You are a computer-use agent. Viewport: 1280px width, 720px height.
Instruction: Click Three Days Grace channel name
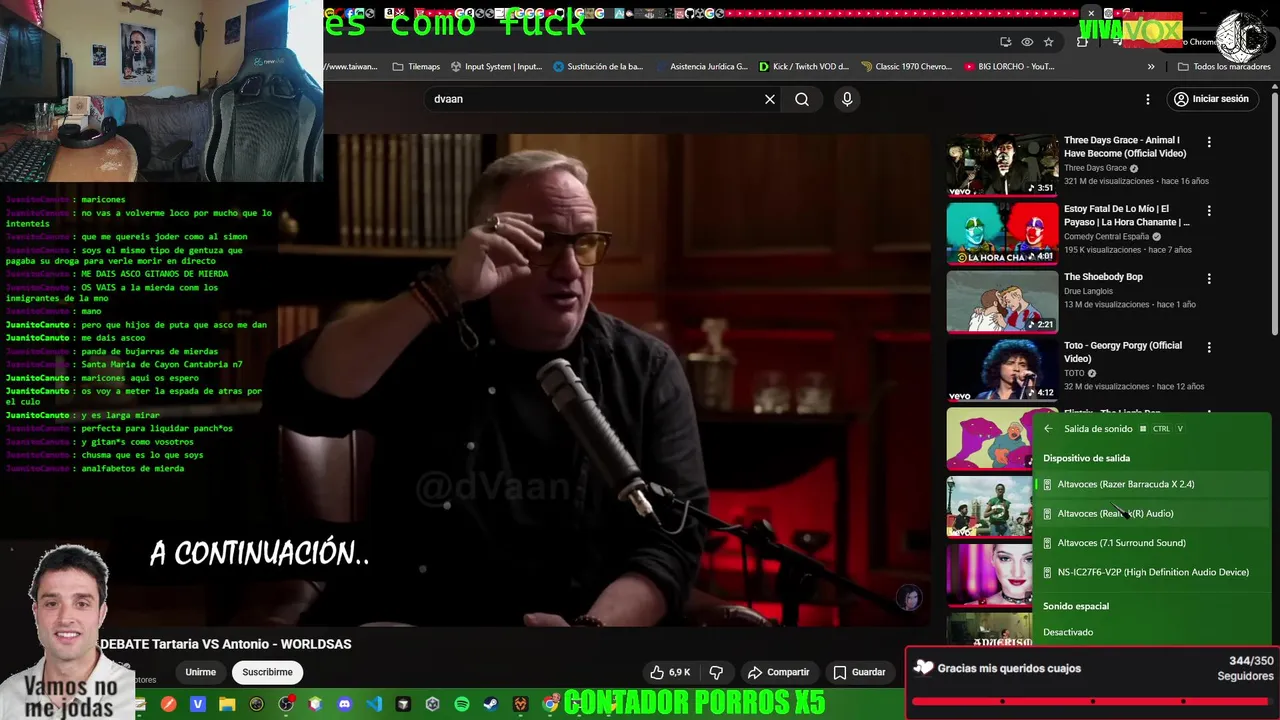click(x=1095, y=168)
